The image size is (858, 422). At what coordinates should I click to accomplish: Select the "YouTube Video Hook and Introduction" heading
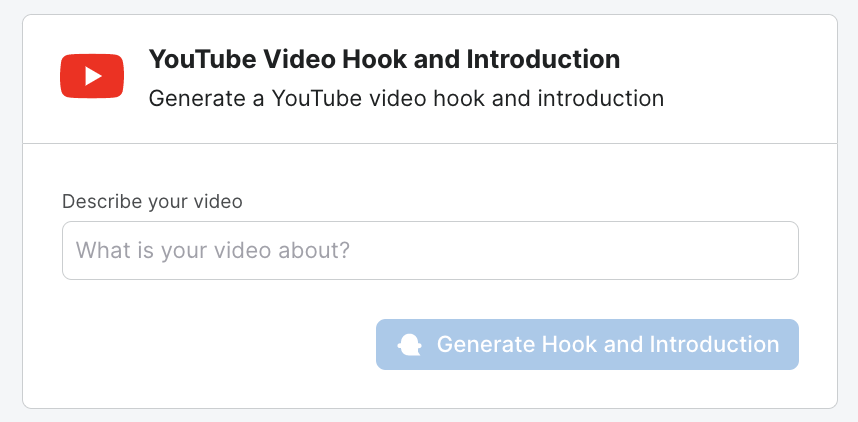tap(384, 59)
